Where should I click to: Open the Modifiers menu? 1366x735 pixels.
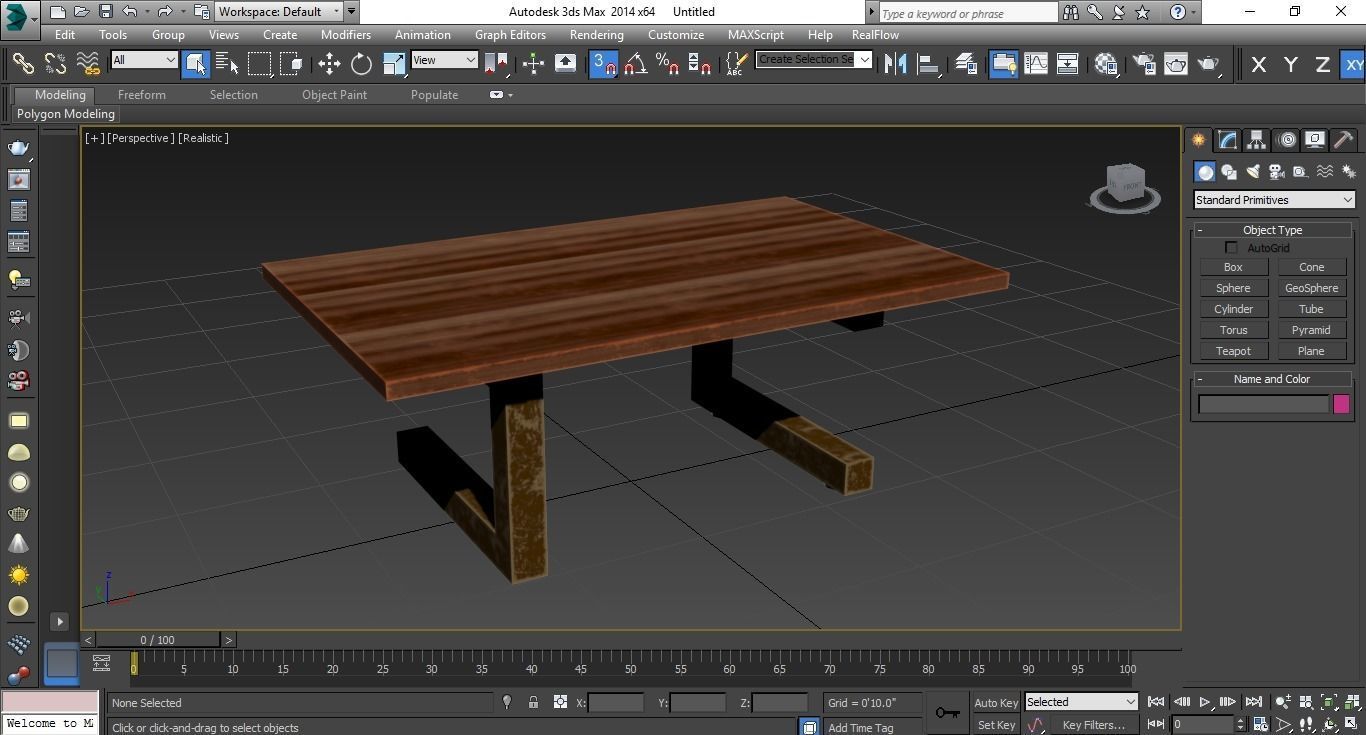[346, 34]
